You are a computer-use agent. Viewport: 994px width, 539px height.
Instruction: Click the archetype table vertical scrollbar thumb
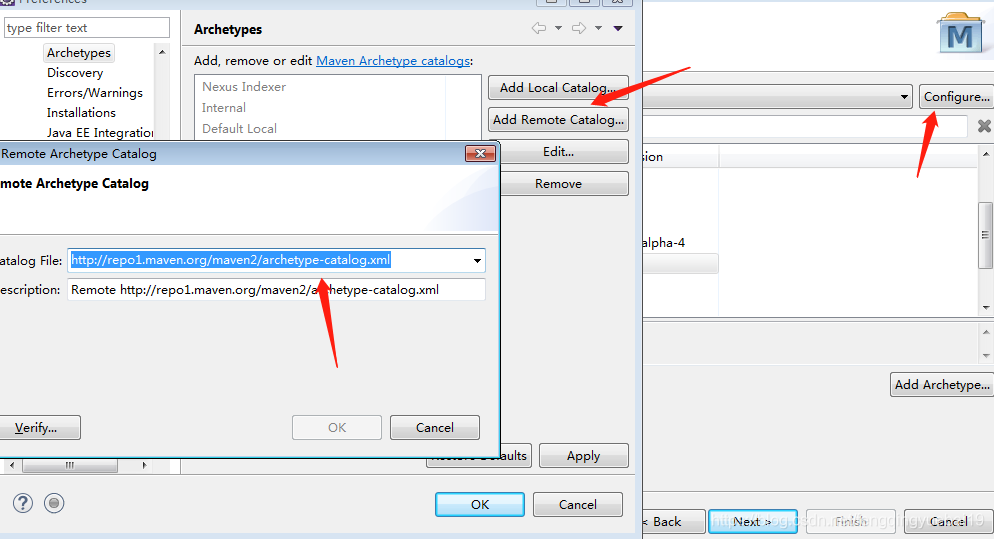tap(985, 235)
